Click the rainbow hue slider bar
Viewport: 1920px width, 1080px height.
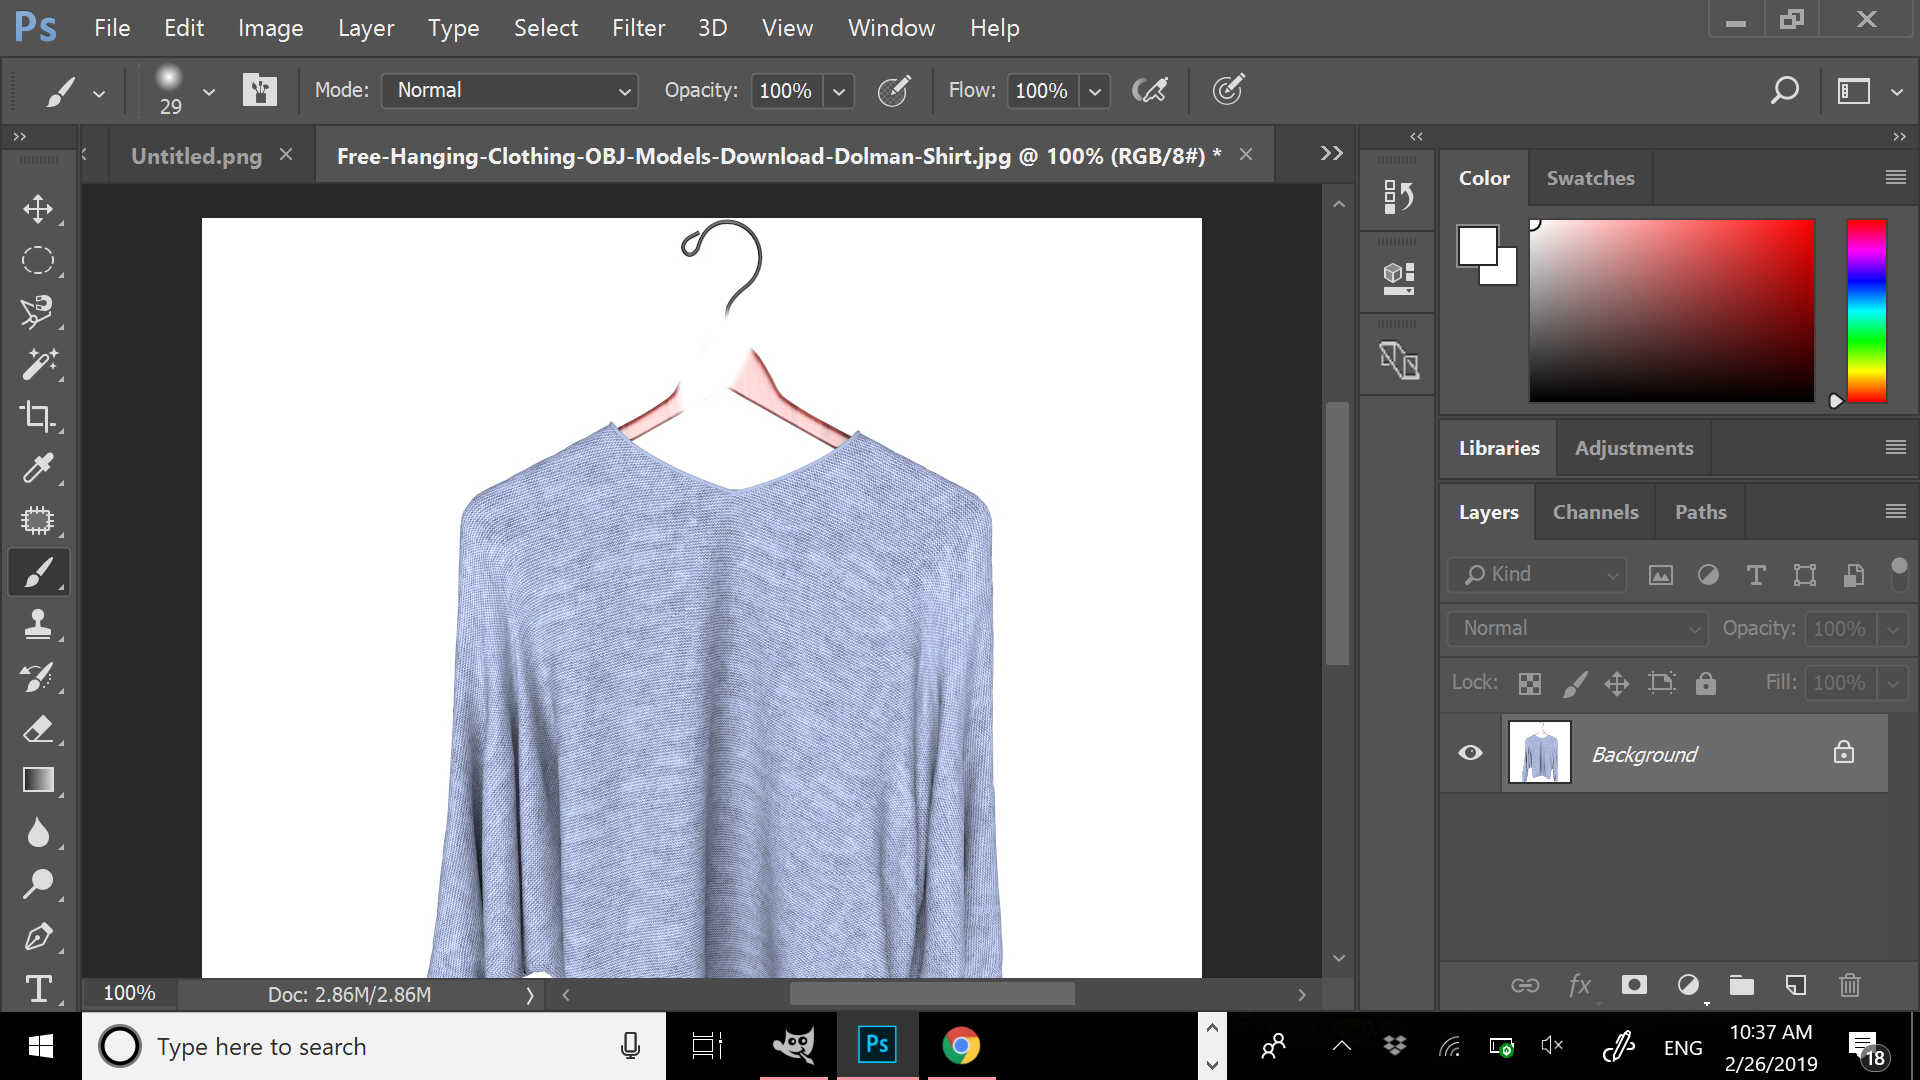pos(1866,310)
